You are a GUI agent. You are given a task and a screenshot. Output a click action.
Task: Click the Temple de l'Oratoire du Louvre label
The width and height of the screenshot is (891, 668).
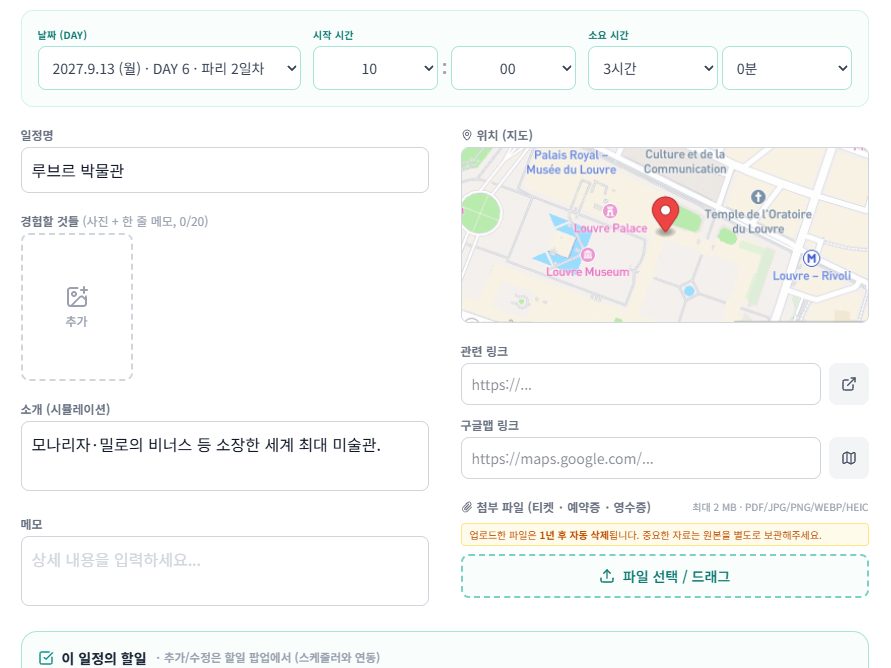point(758,222)
